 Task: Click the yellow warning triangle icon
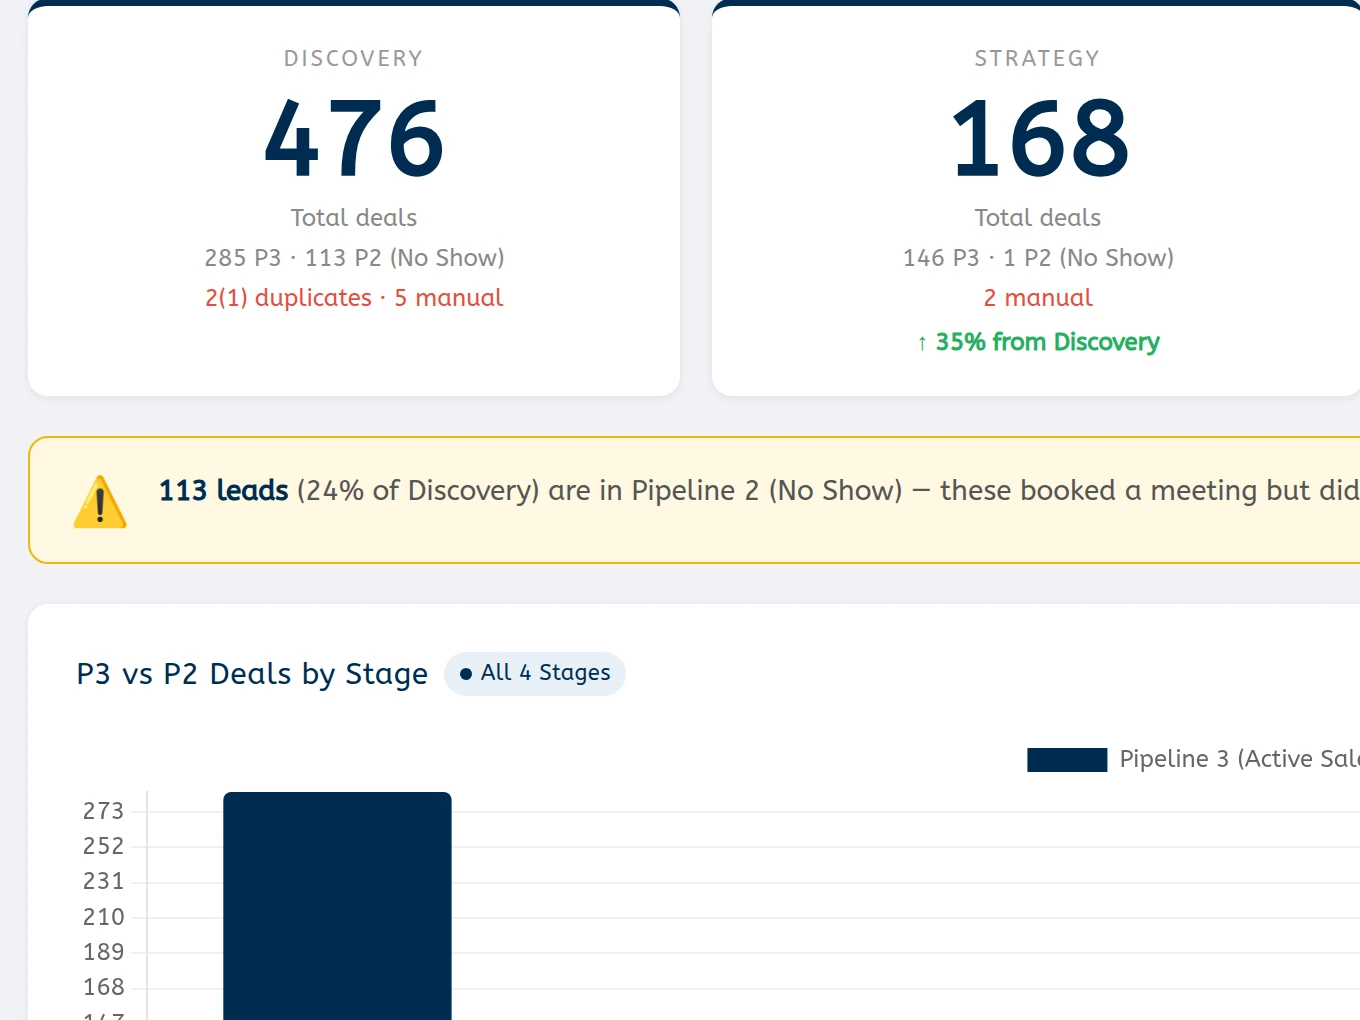click(100, 501)
